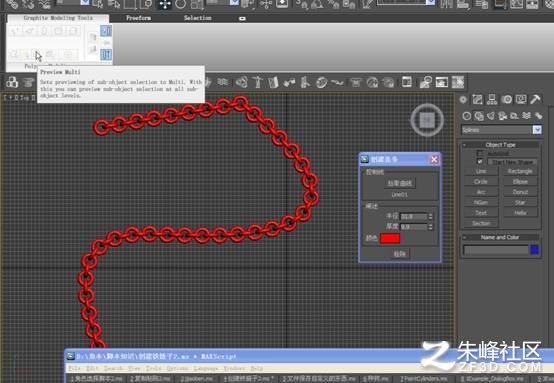Click the stacked cubes icon in lower toolbar

point(12,82)
